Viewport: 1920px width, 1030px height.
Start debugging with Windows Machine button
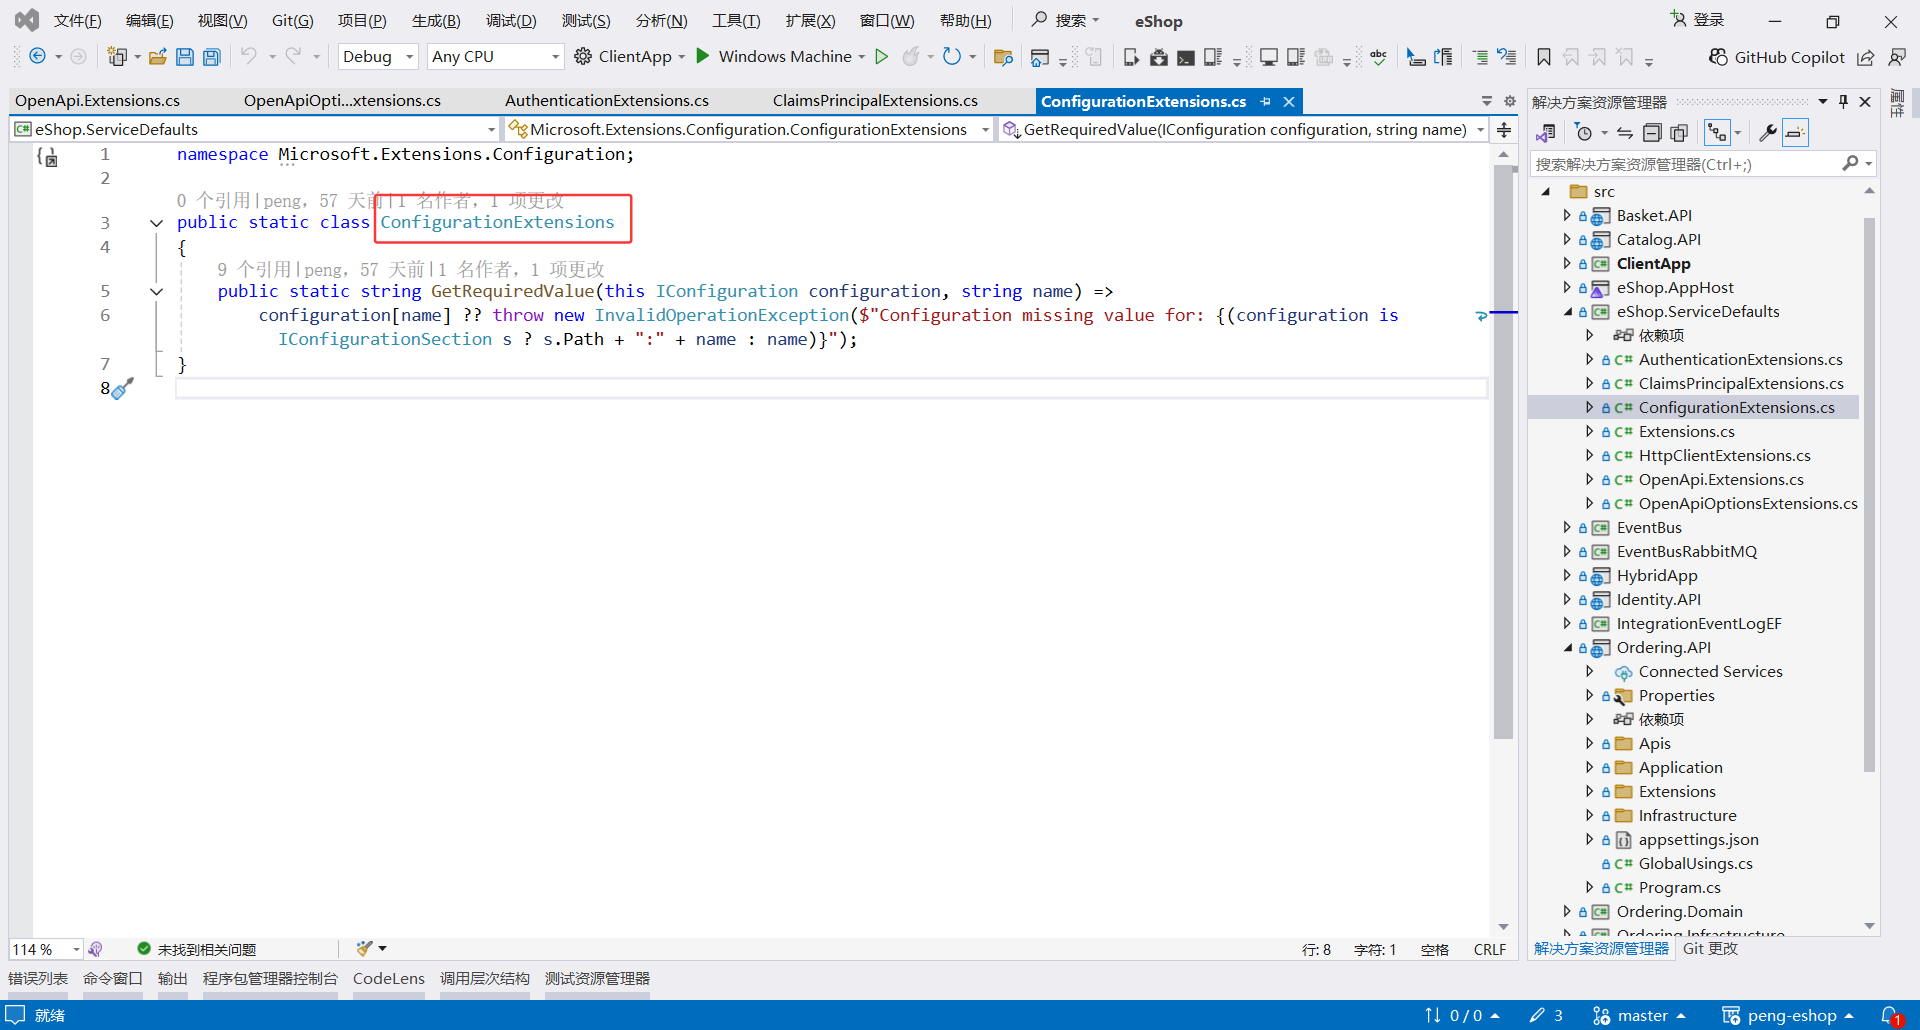774,57
